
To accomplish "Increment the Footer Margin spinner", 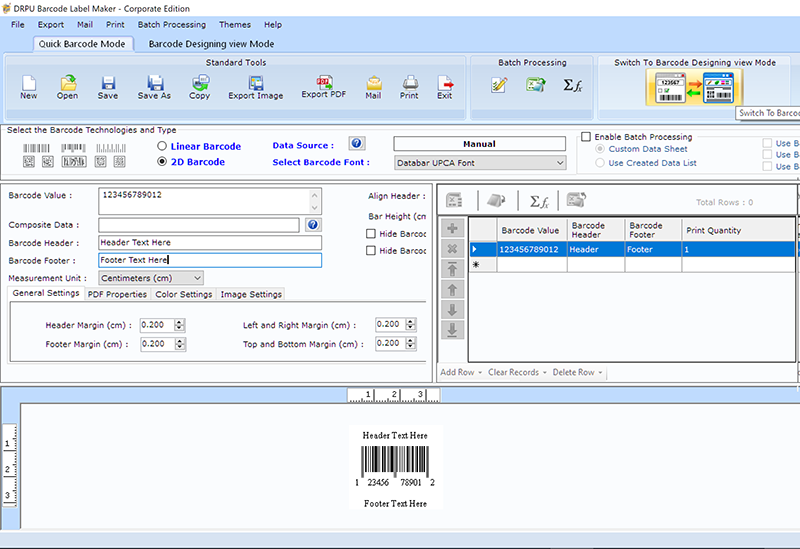I will (x=180, y=341).
